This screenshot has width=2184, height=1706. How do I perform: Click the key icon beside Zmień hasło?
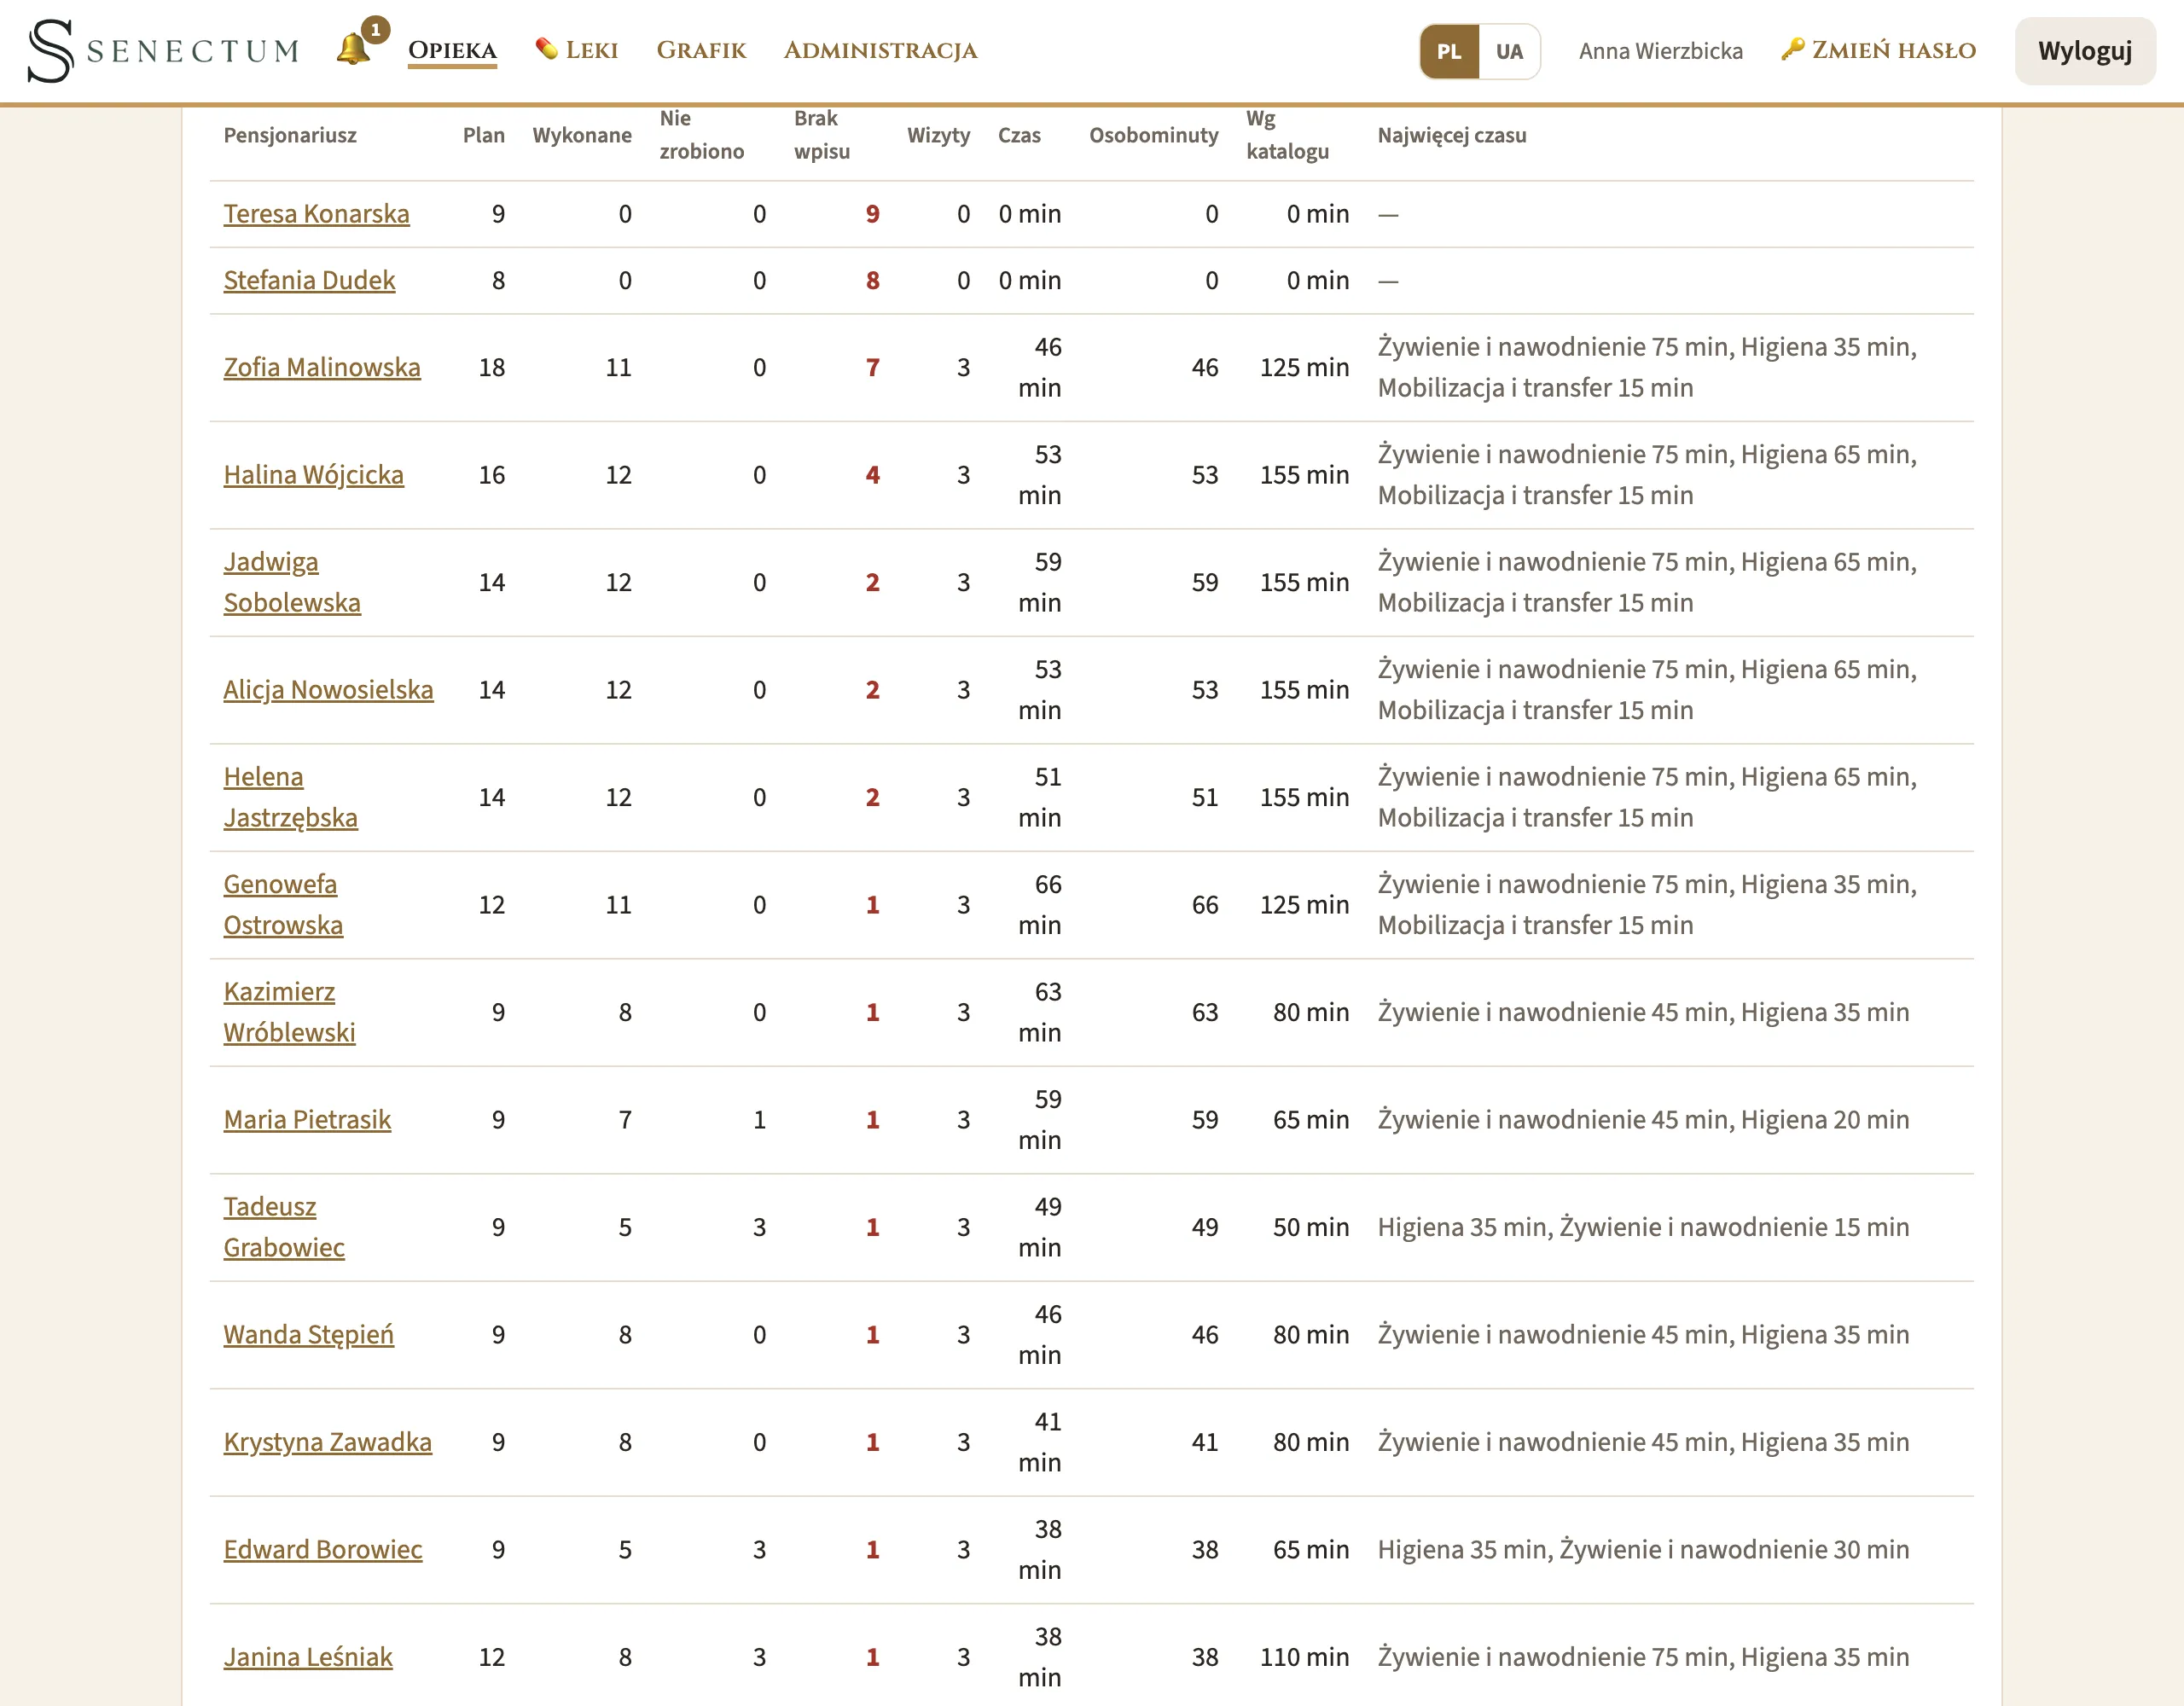click(x=1792, y=49)
